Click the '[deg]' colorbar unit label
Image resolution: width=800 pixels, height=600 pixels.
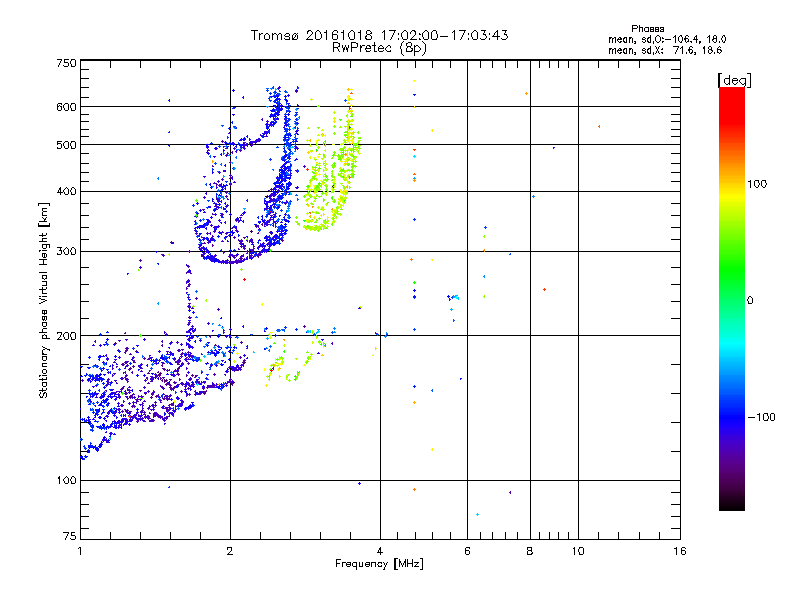[734, 81]
